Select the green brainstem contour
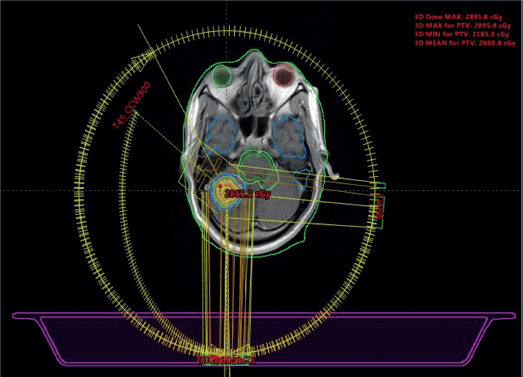 257,168
